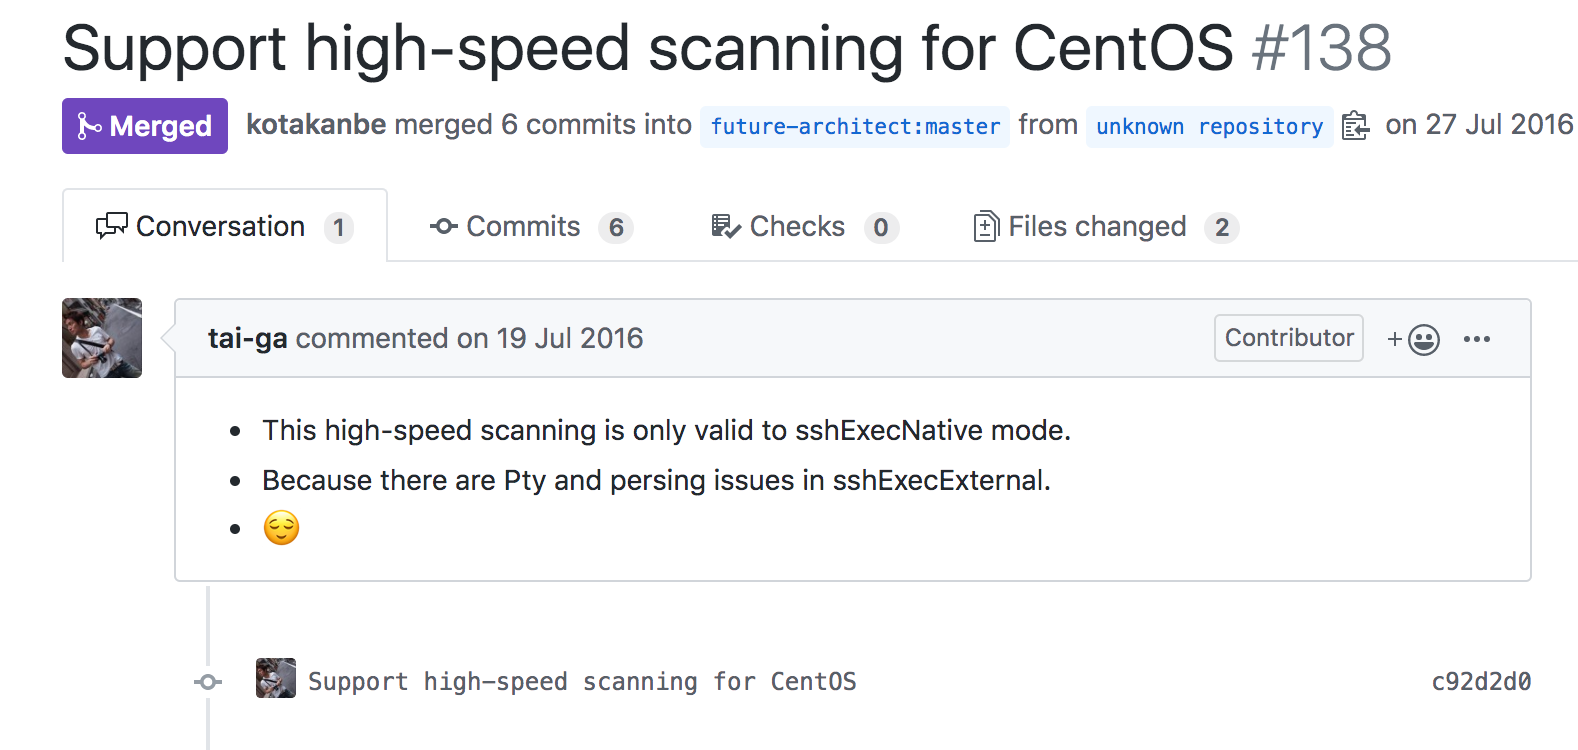Open the future-architect:master branch link
The height and width of the screenshot is (750, 1578).
(x=855, y=127)
